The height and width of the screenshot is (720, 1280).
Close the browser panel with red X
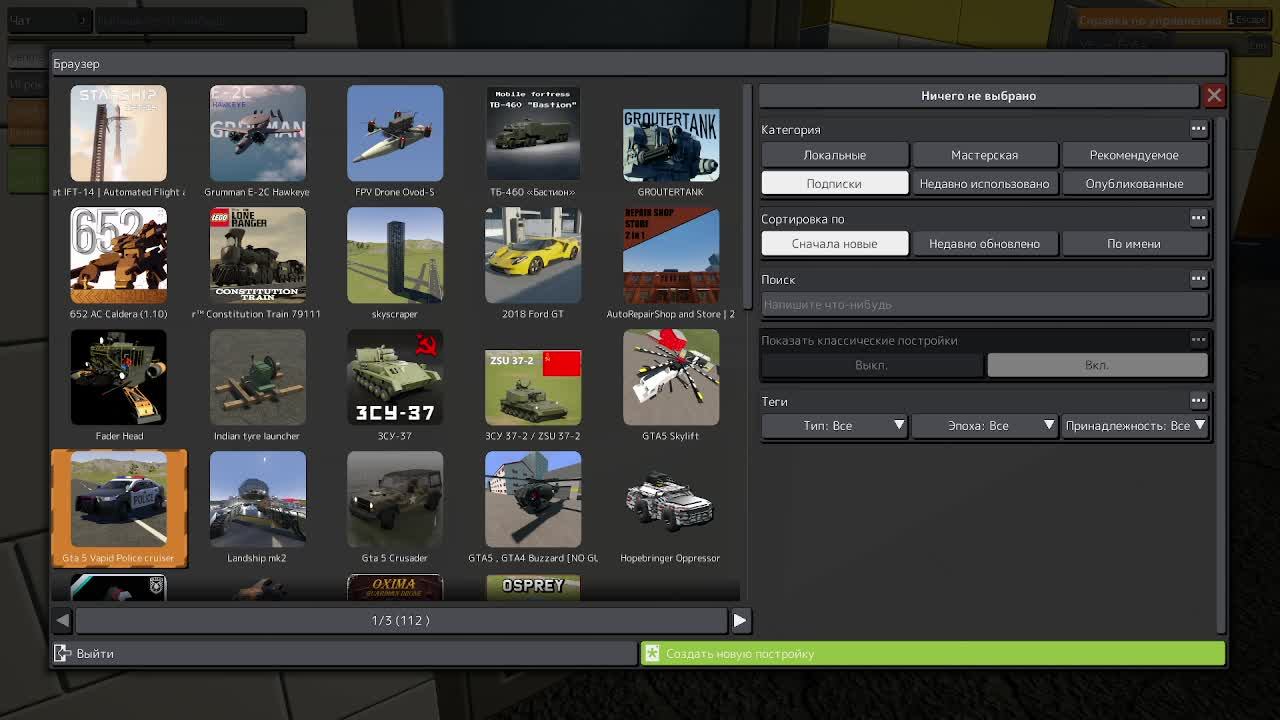point(1214,95)
